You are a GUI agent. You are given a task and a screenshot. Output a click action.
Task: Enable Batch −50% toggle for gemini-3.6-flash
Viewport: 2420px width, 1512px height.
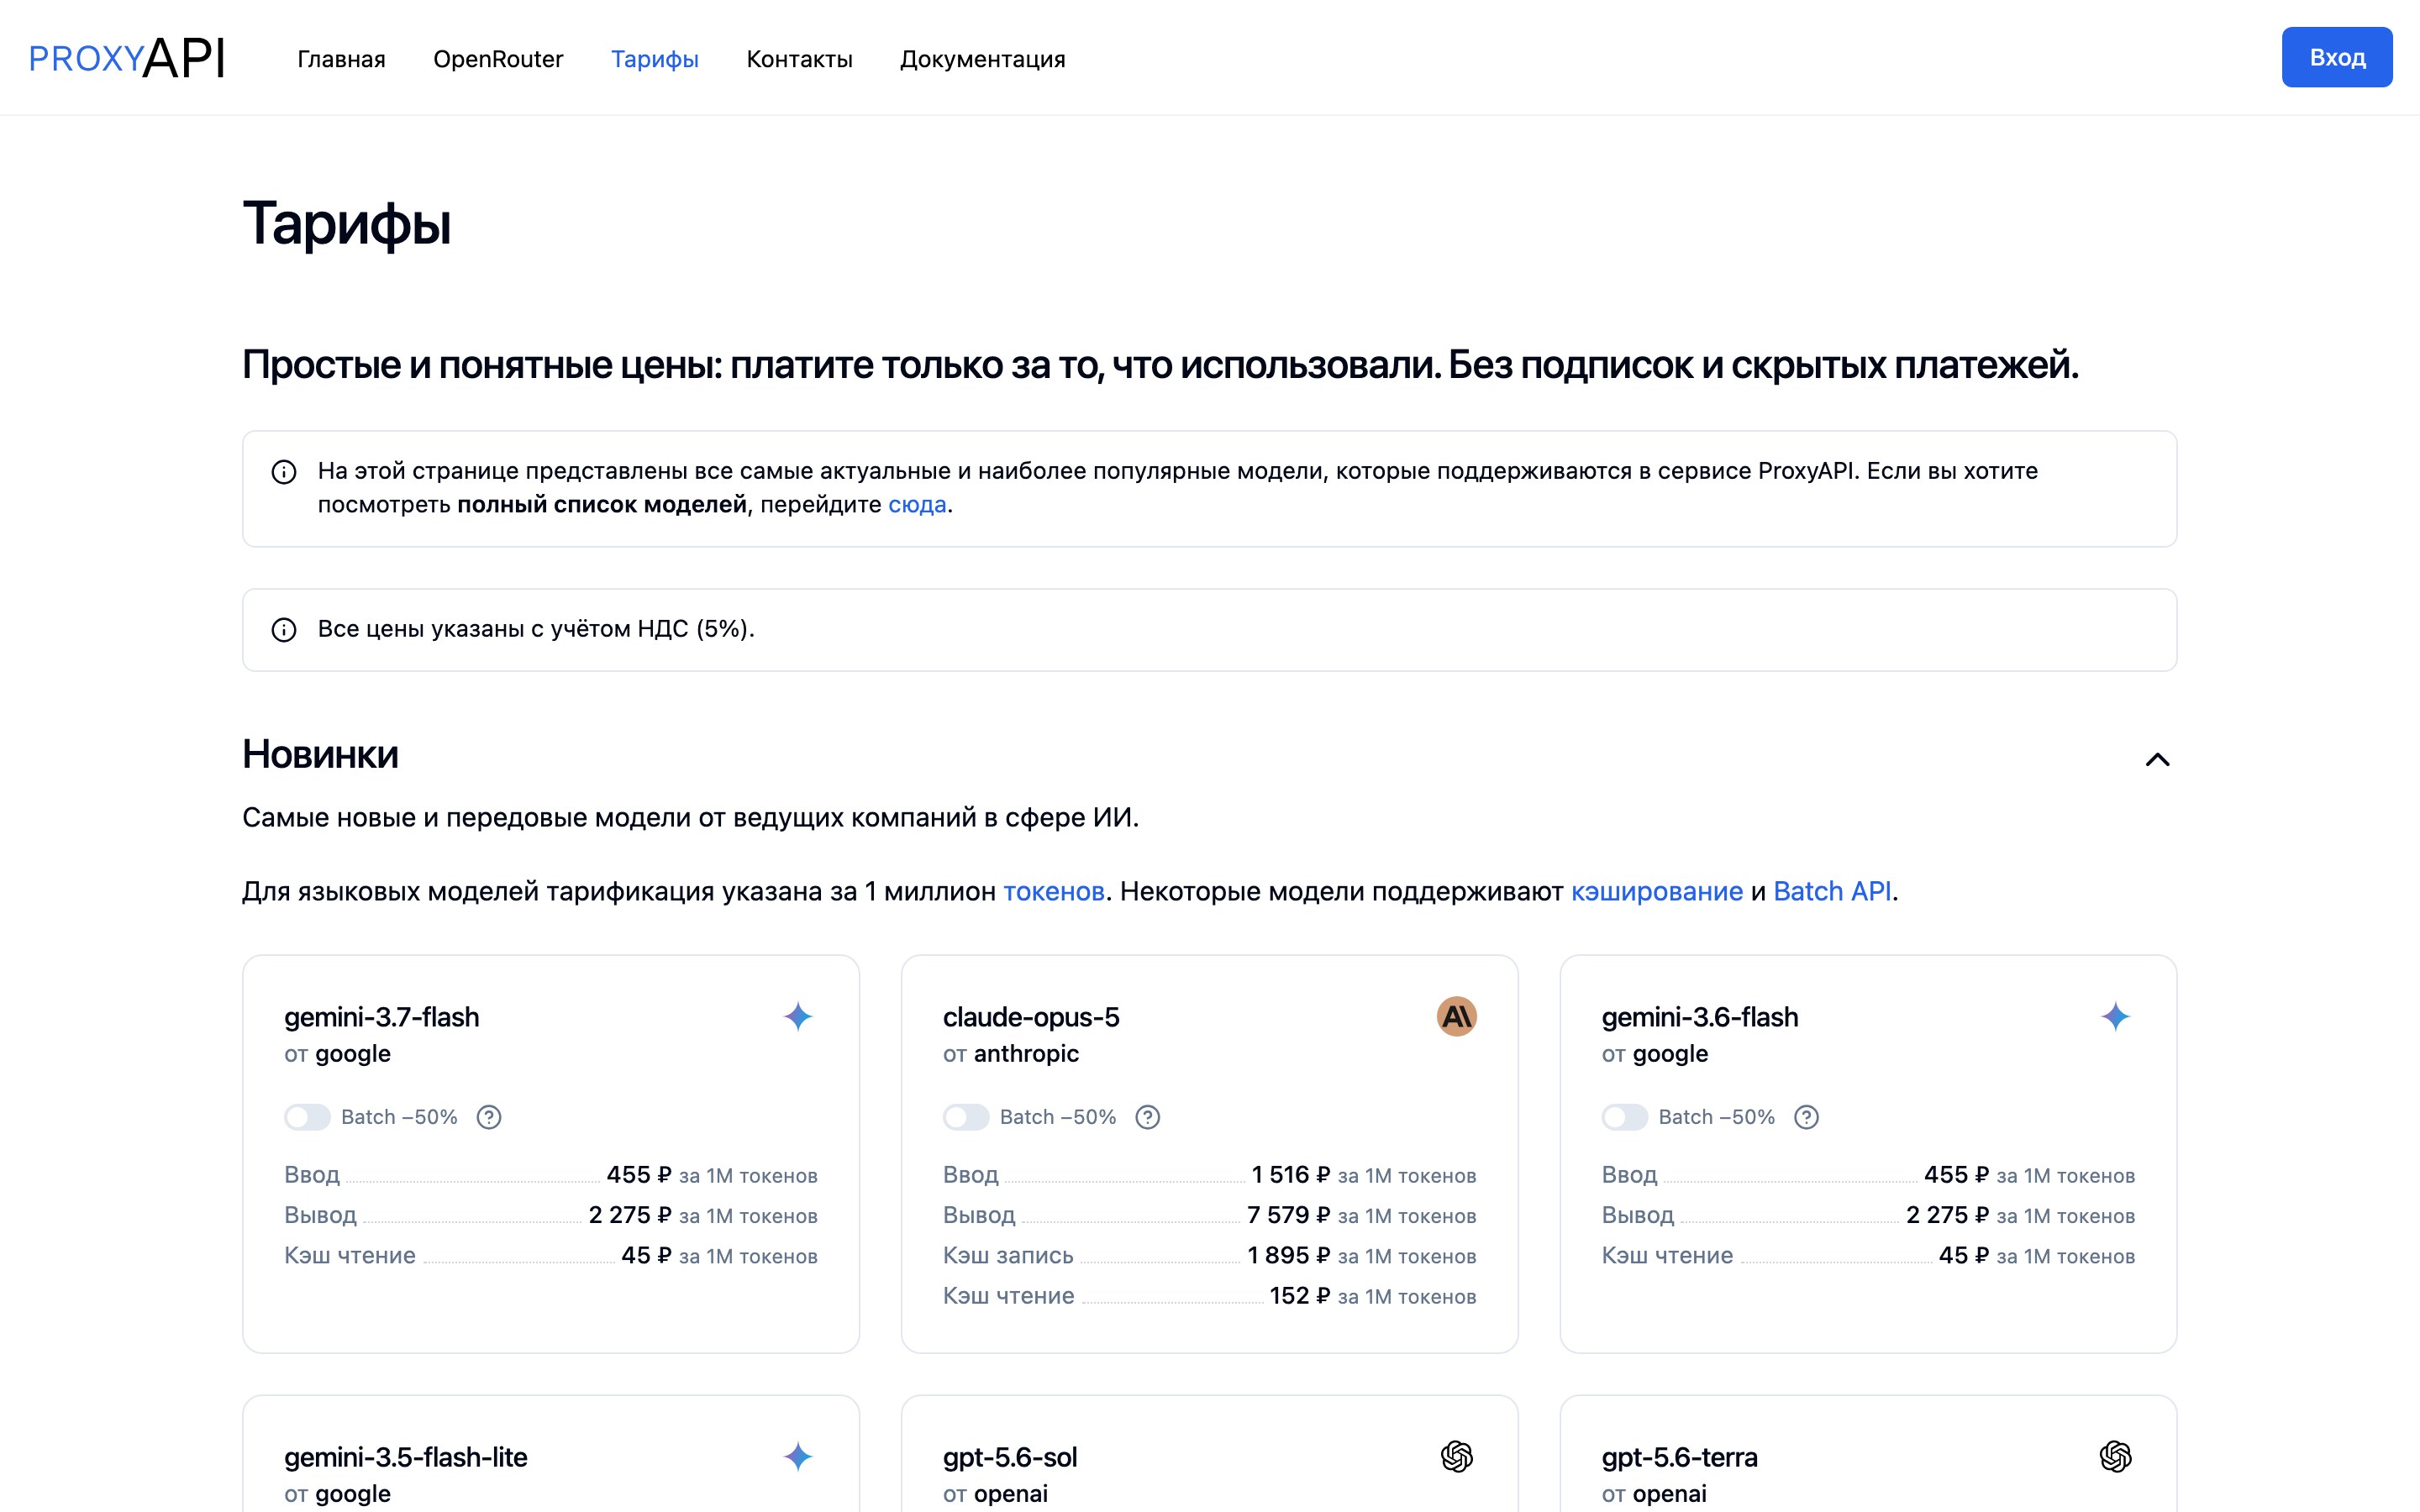[1624, 1117]
